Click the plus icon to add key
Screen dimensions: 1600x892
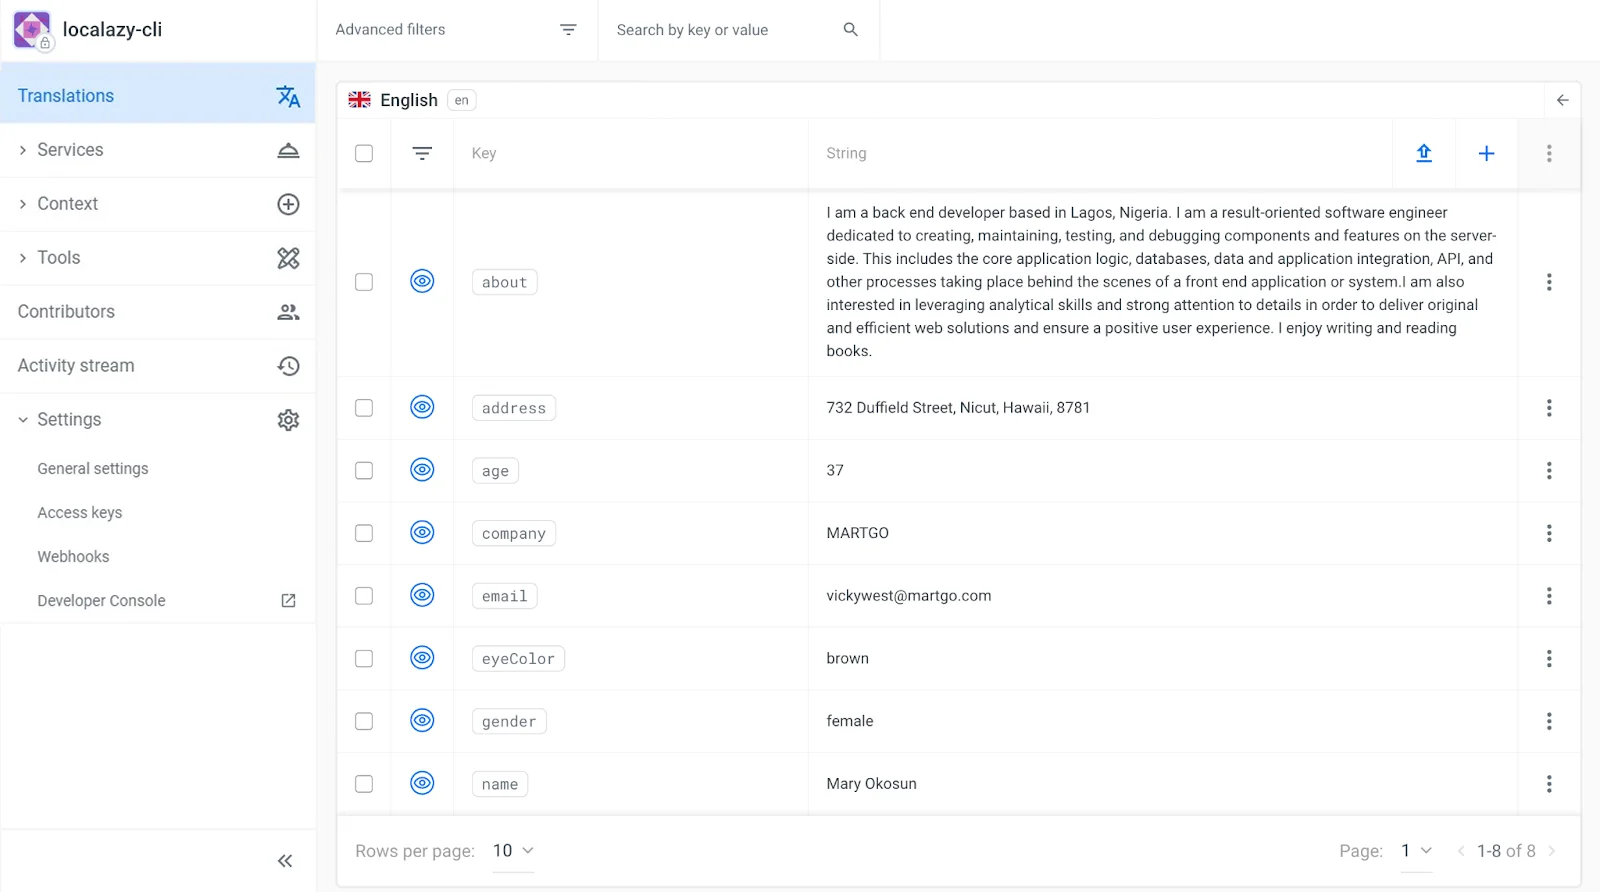(x=1486, y=153)
